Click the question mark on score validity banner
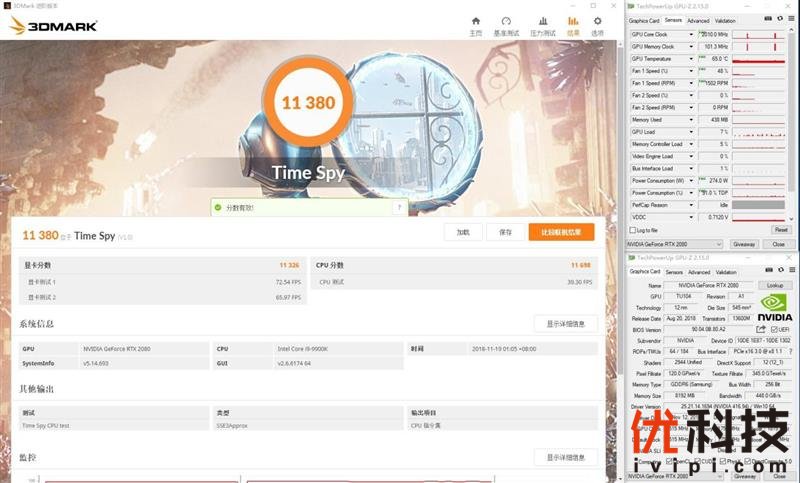Image resolution: width=800 pixels, height=483 pixels. (399, 207)
